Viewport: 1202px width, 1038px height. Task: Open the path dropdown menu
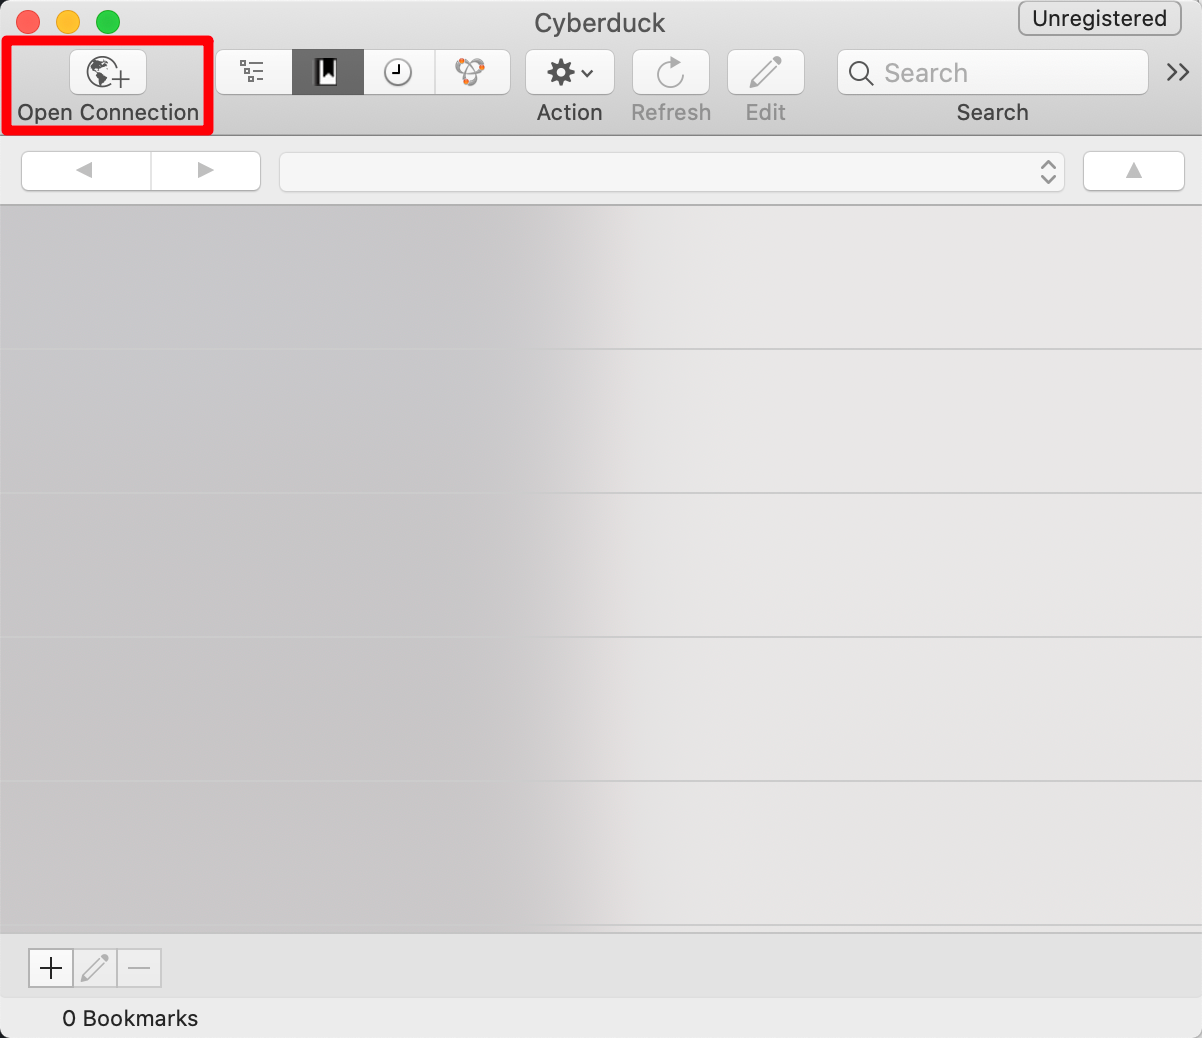pyautogui.click(x=672, y=171)
